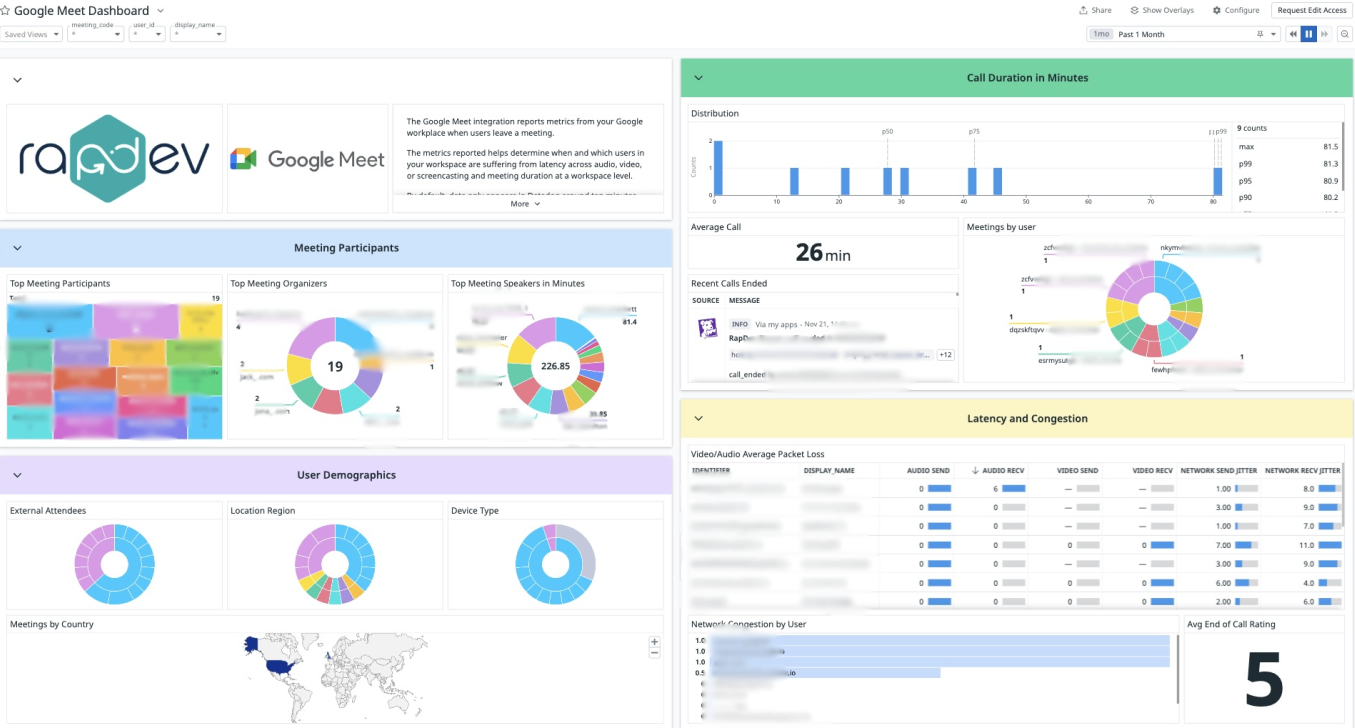The image size is (1355, 728).
Task: Pause live dashboard updates
Action: 1309,34
